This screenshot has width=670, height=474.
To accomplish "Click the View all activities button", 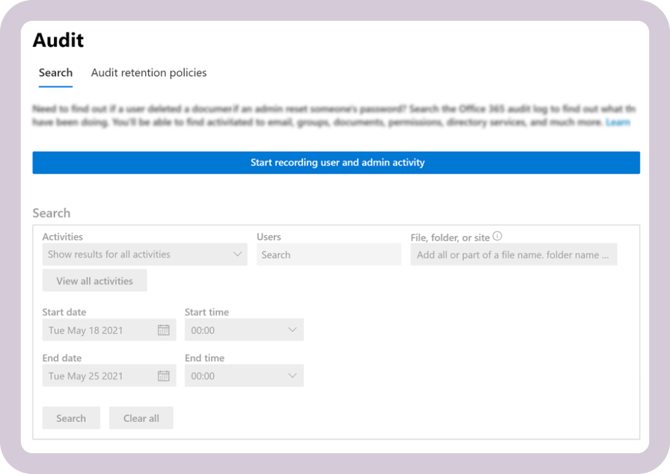I will [x=94, y=281].
